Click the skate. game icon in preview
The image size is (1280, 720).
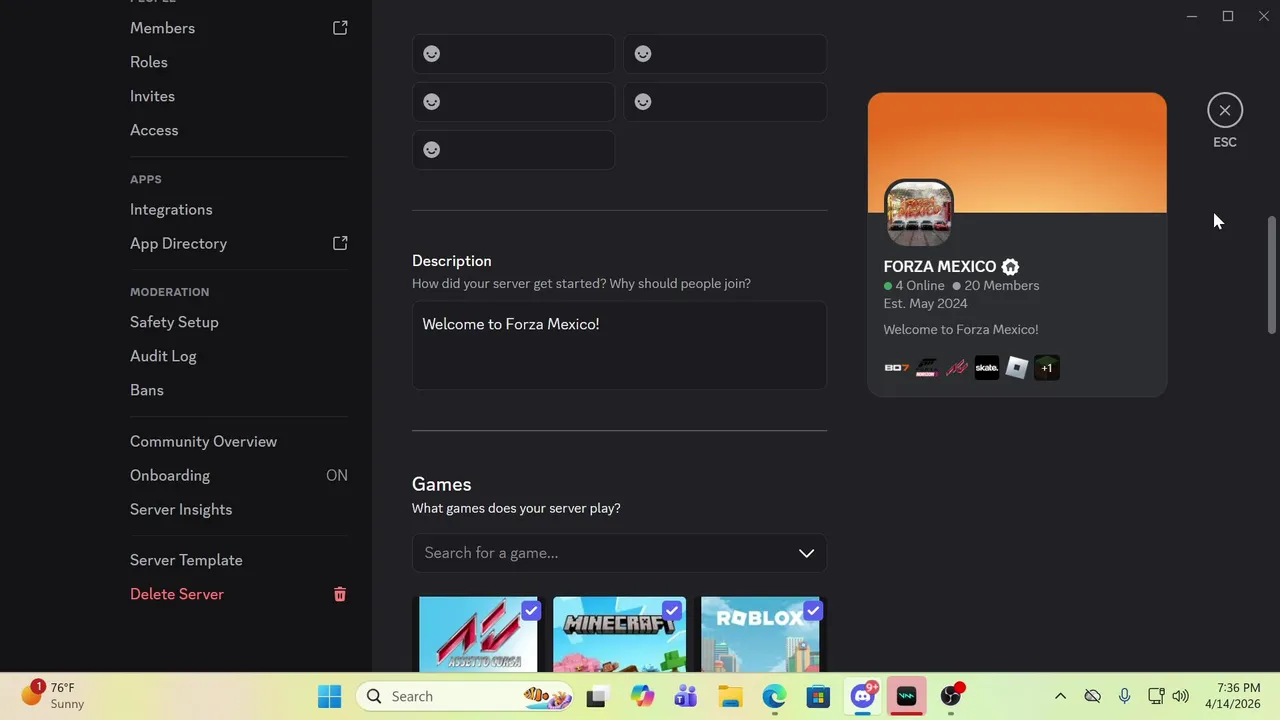click(987, 368)
